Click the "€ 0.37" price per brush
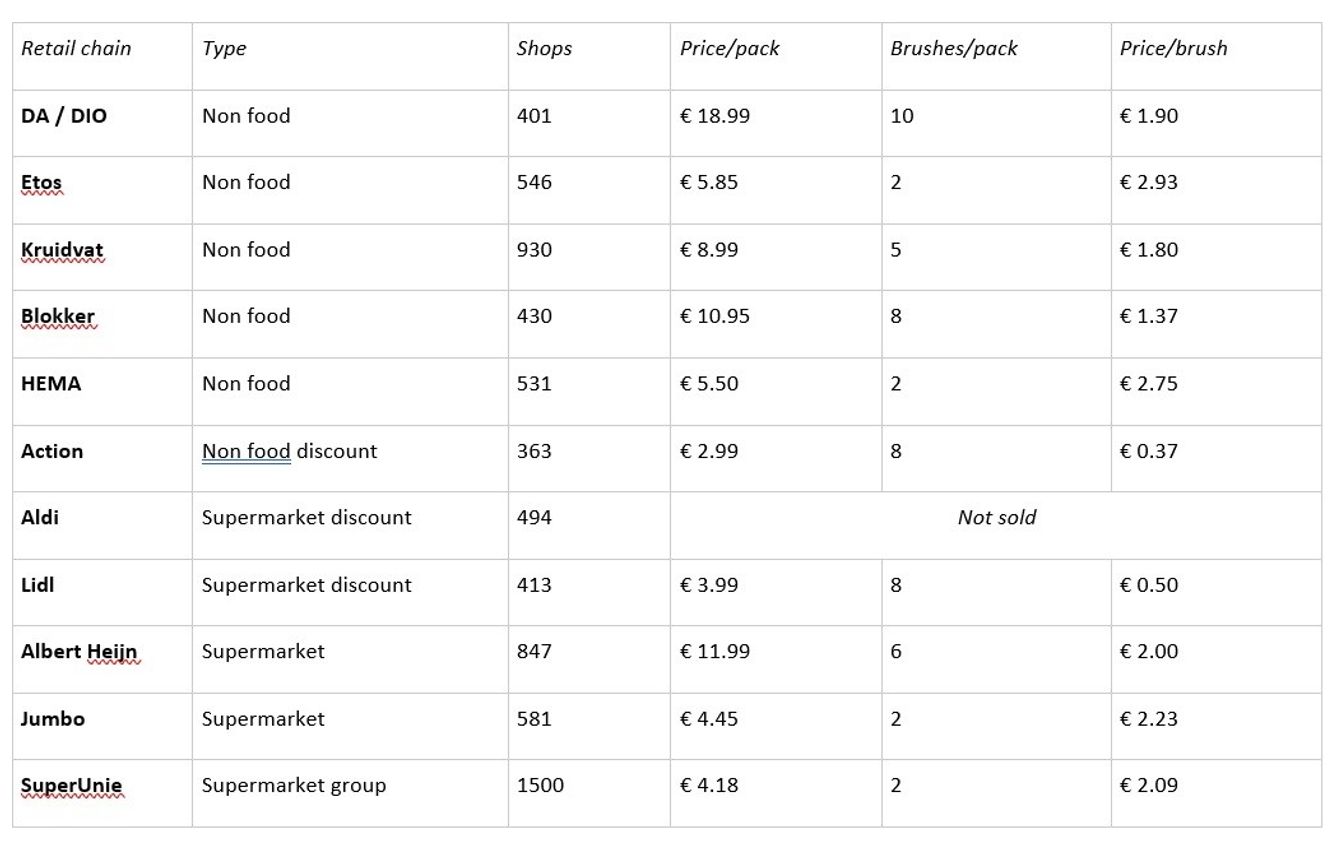This screenshot has width=1332, height=846. pos(1149,451)
